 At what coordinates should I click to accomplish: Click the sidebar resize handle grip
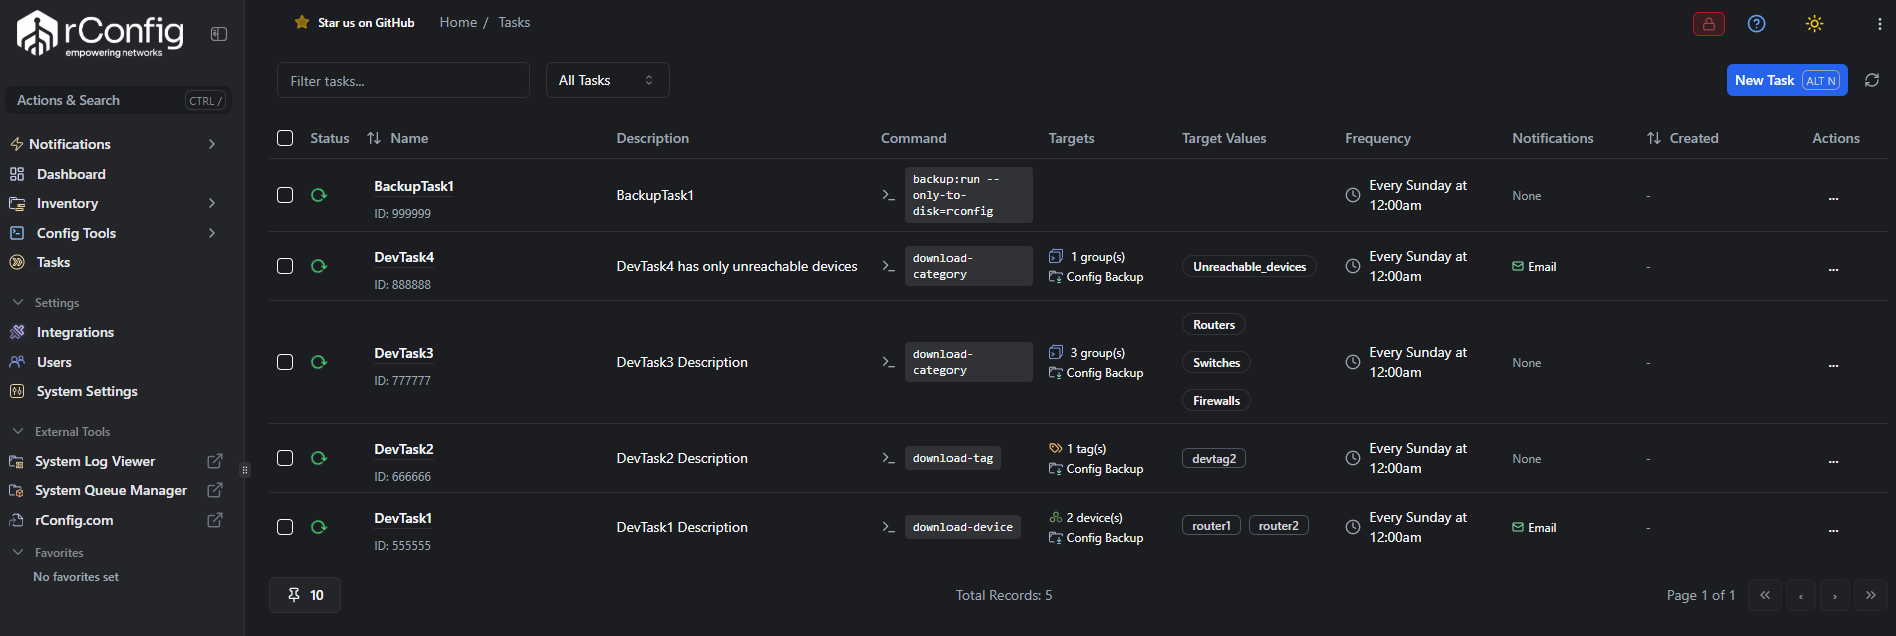(x=245, y=469)
